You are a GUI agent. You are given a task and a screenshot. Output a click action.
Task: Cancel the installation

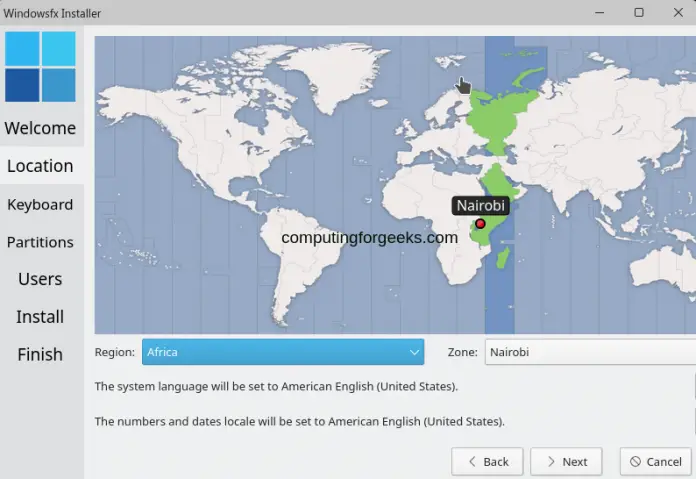(655, 462)
